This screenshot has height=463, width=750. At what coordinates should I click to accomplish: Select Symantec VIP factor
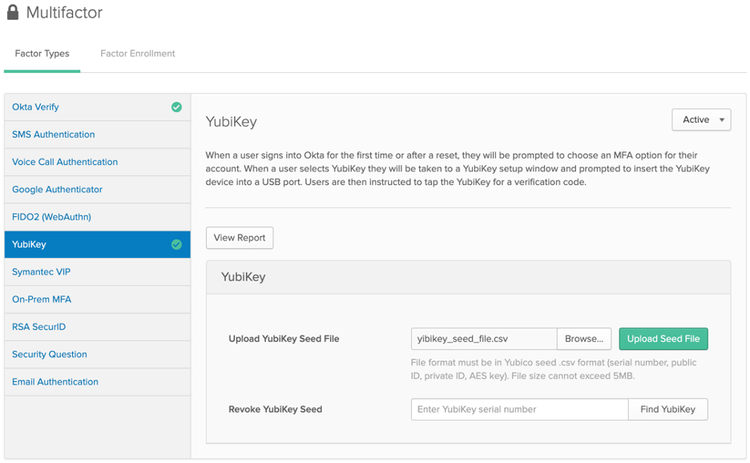click(x=43, y=272)
